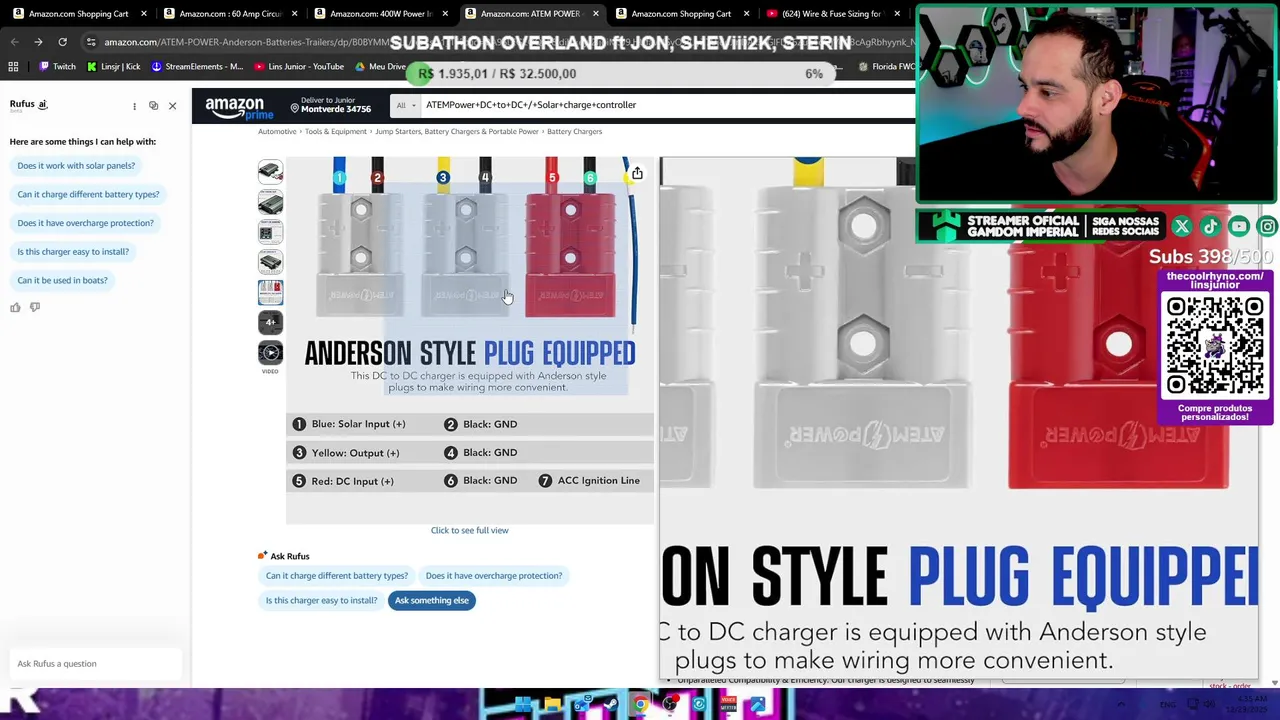Open Voicemeeter from the taskbar

pyautogui.click(x=728, y=705)
